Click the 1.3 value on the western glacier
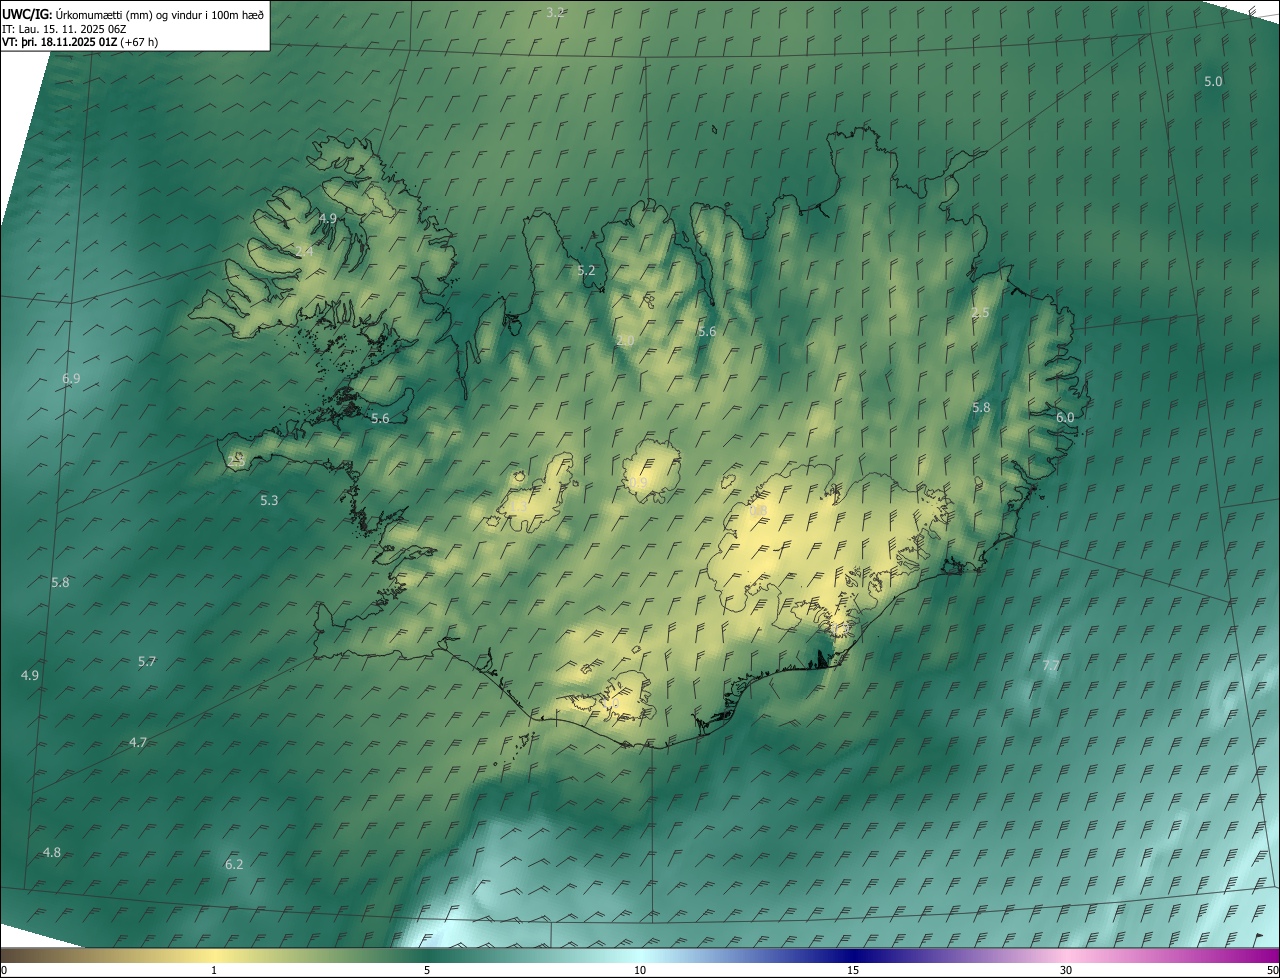 point(519,507)
